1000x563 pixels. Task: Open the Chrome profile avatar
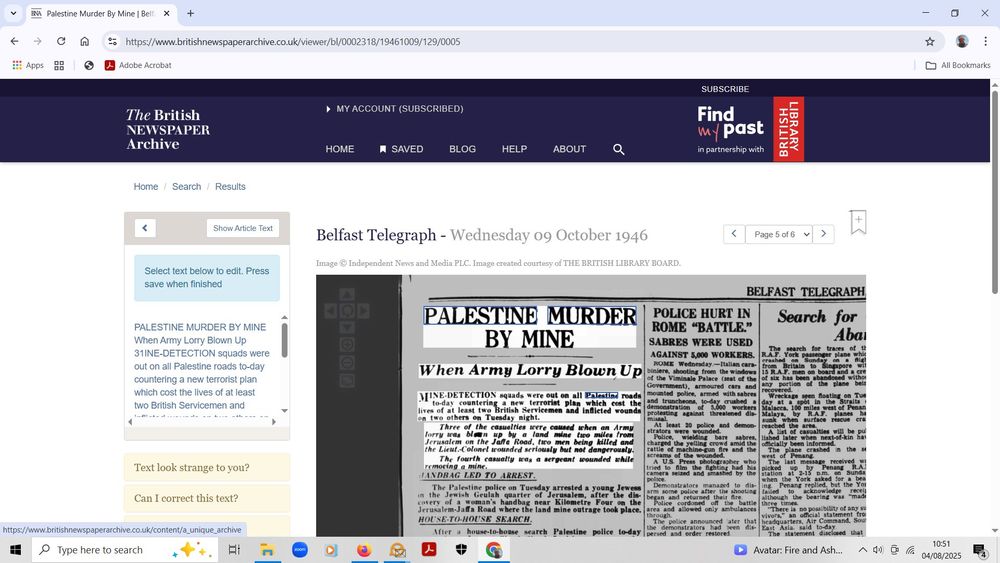(962, 41)
